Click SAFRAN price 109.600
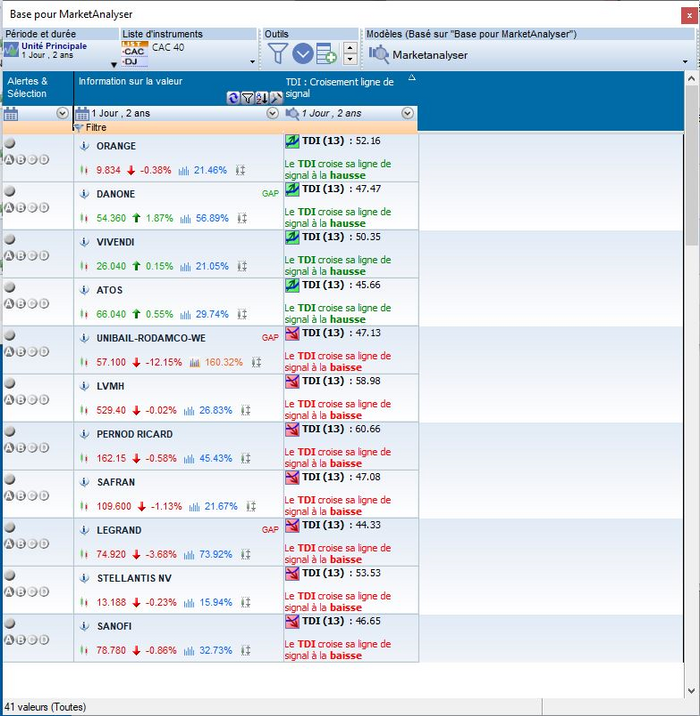This screenshot has height=716, width=700. (x=114, y=506)
